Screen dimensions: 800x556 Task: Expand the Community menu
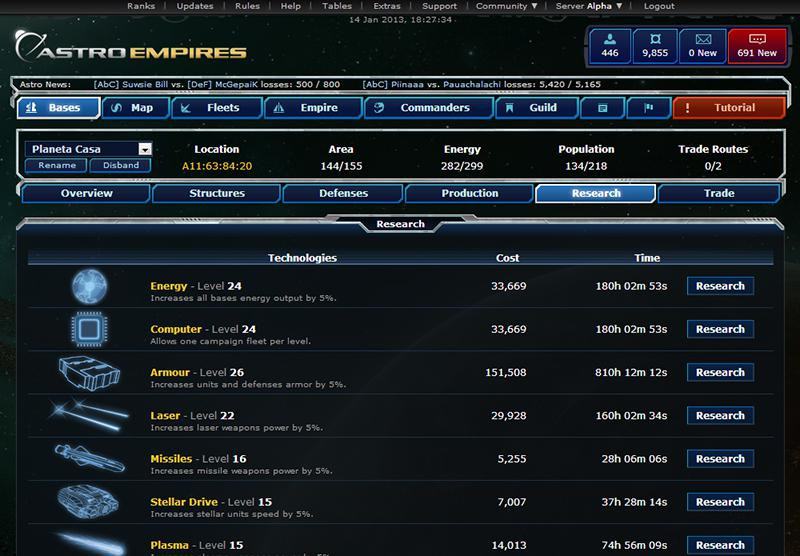(x=506, y=6)
